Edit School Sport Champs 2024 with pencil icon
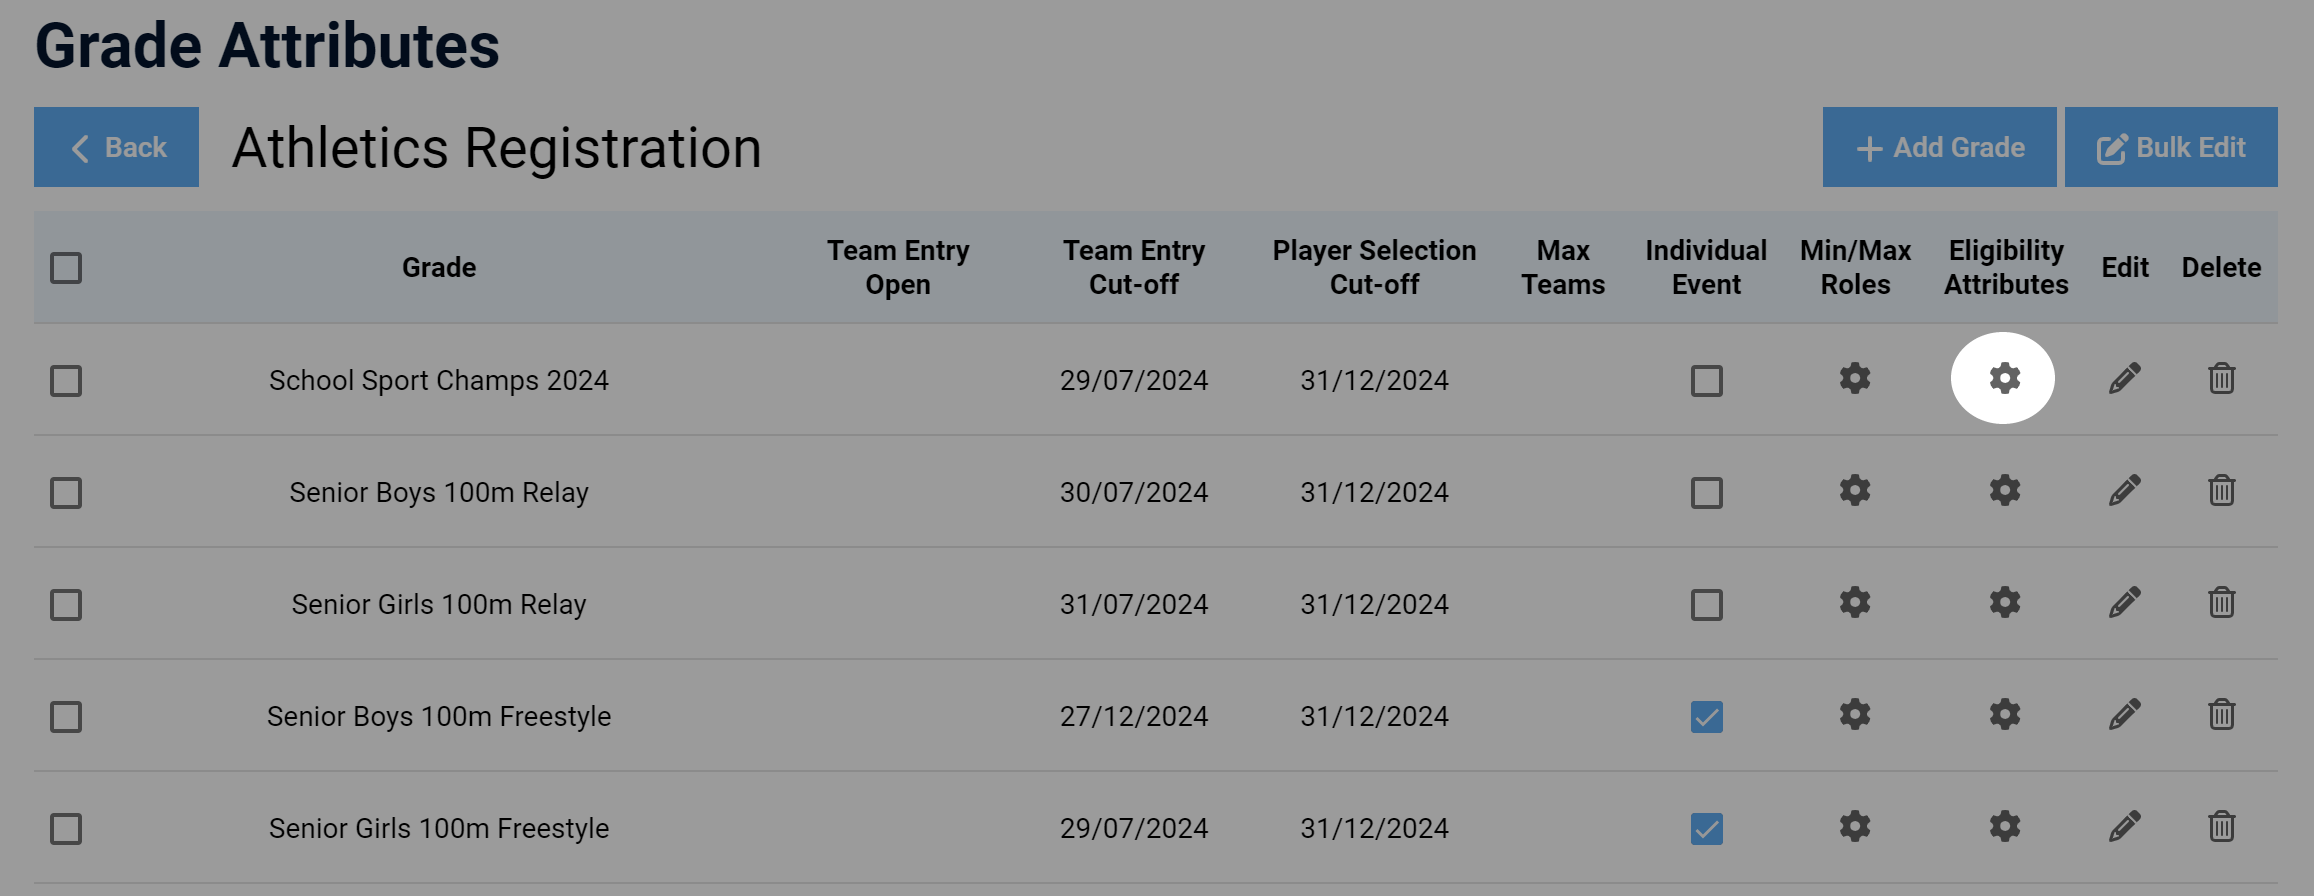 point(2124,379)
